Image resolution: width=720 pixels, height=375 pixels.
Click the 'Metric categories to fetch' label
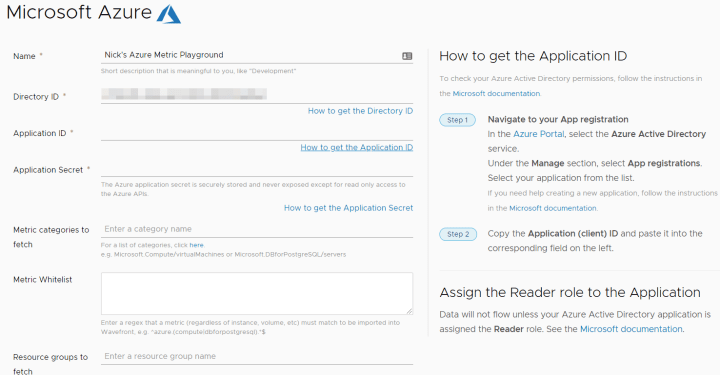[51, 237]
